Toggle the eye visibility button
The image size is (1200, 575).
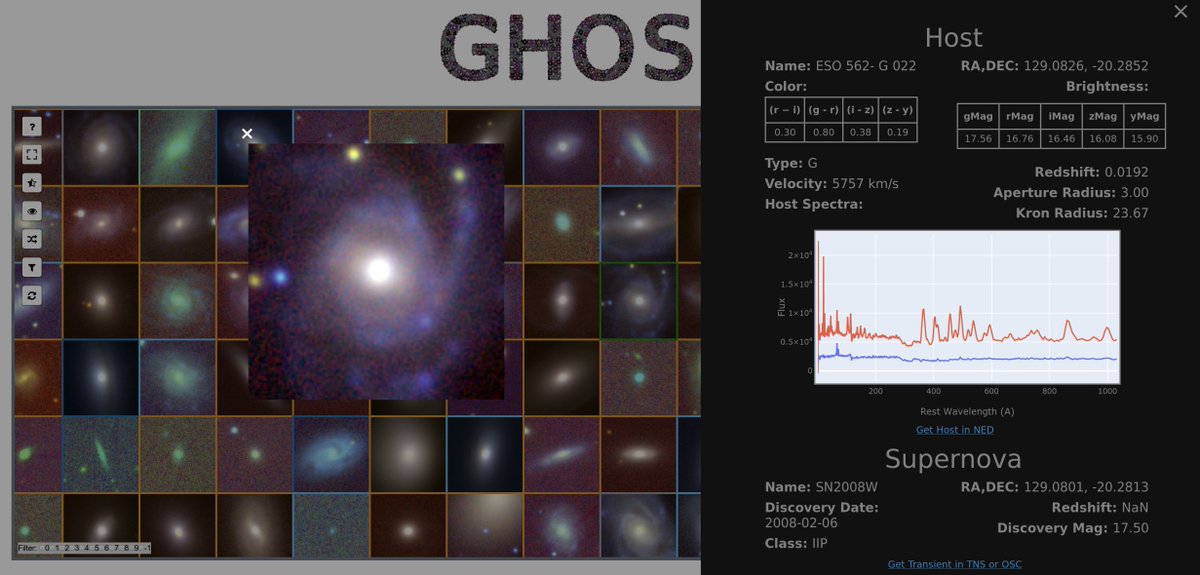[x=32, y=211]
